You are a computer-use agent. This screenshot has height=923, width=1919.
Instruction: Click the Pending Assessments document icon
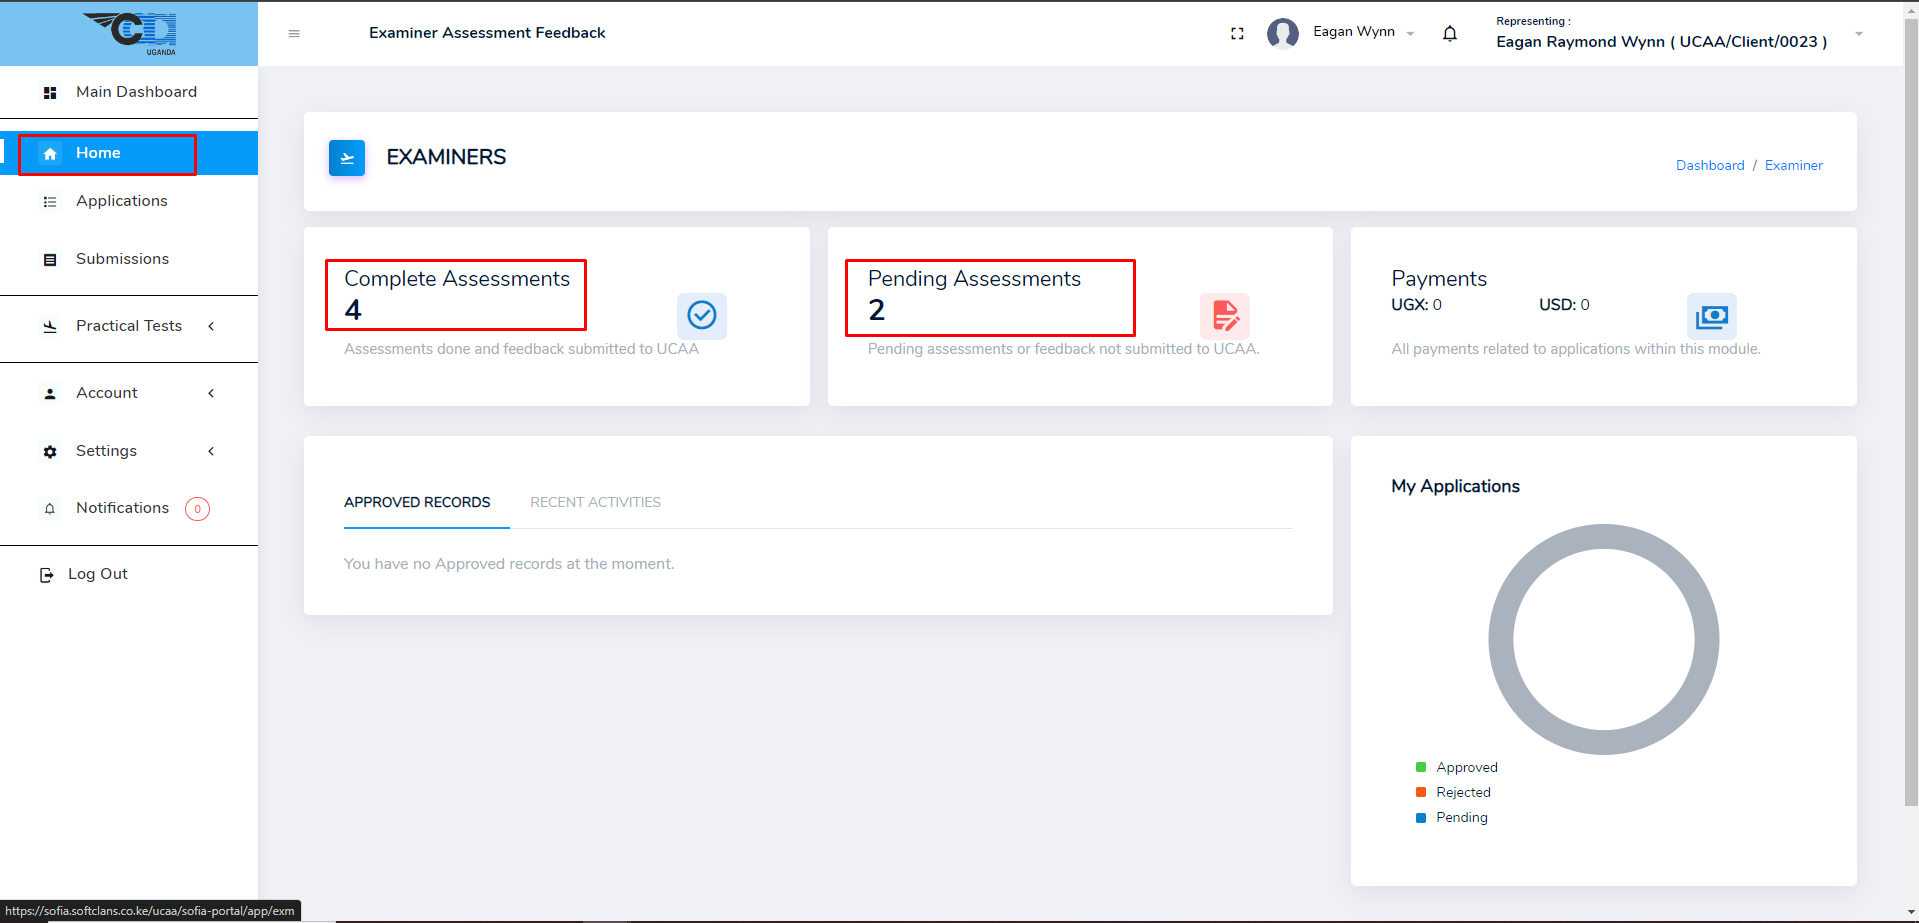pyautogui.click(x=1225, y=316)
